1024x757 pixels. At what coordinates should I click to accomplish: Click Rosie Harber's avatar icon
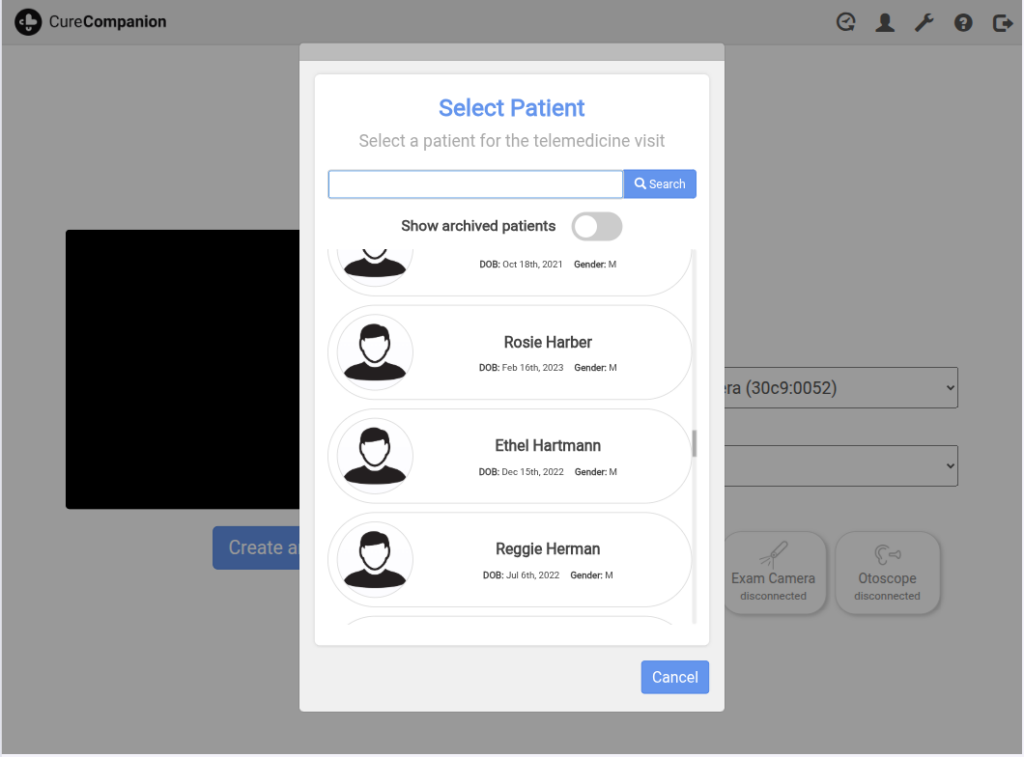pos(375,352)
